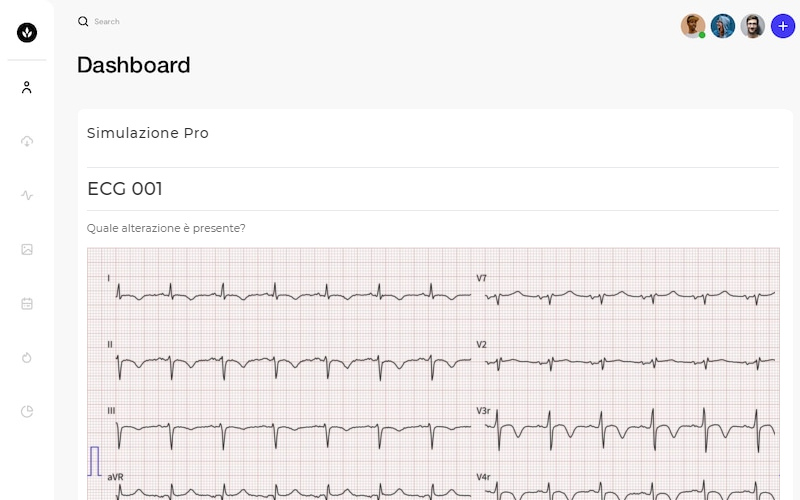Click the blue calibration pulse on the ECG
The height and width of the screenshot is (500, 800).
[x=94, y=461]
